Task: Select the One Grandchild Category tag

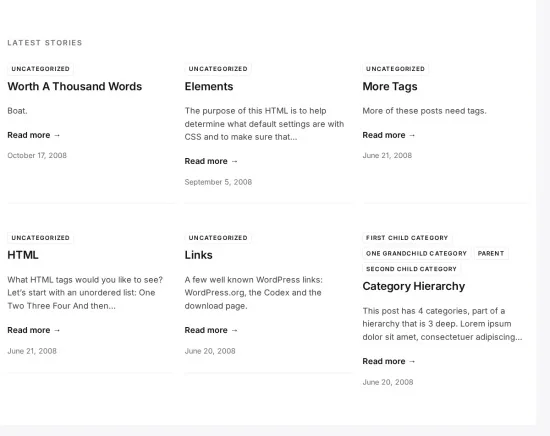Action: pyautogui.click(x=416, y=253)
